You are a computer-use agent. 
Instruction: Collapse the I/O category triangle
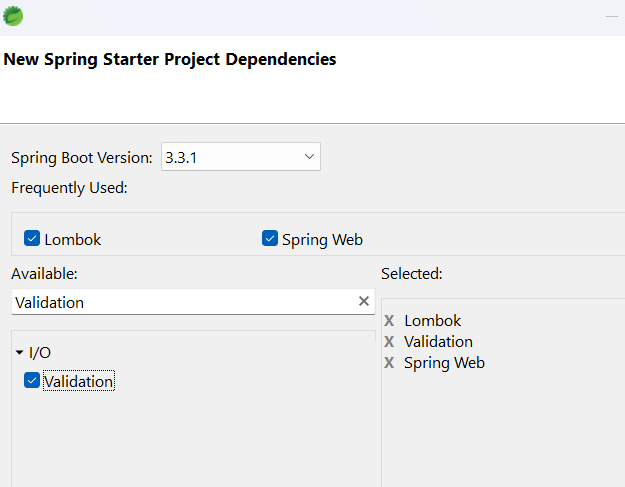point(19,352)
